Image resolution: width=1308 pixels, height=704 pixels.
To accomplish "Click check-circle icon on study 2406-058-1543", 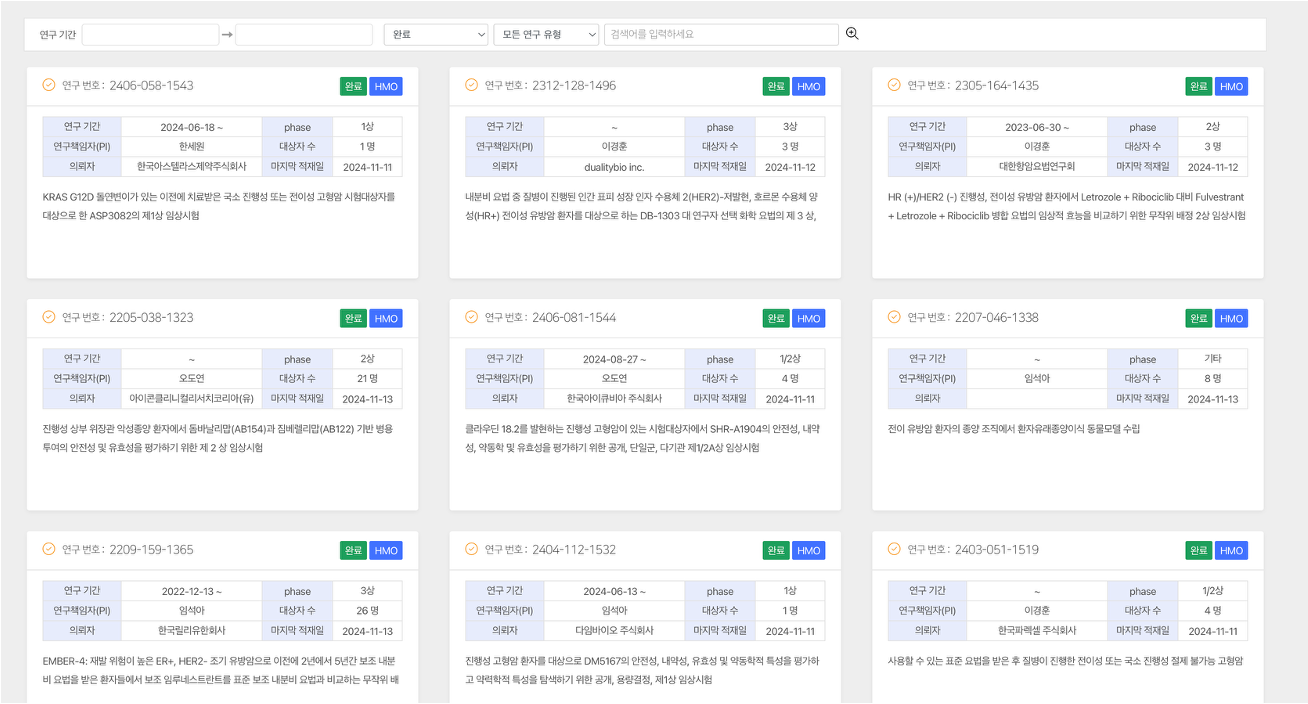I will 49,85.
